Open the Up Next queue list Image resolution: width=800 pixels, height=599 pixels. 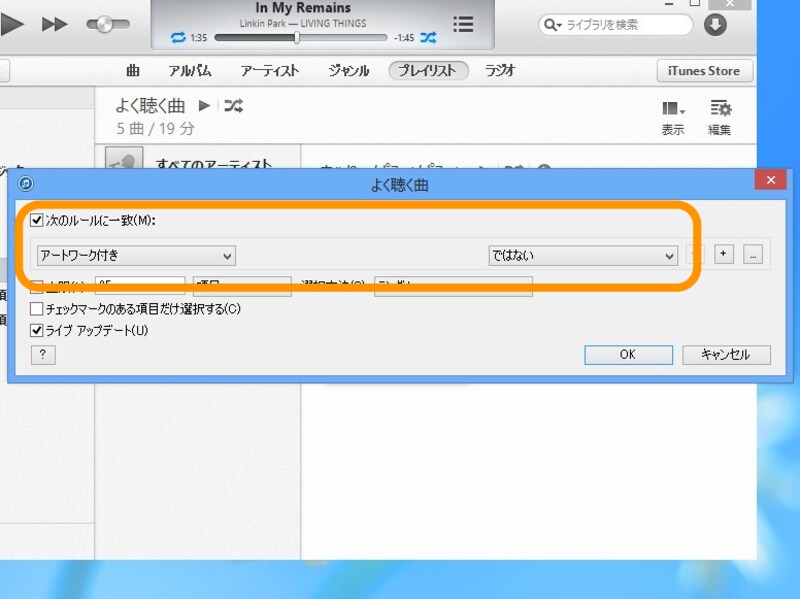pos(463,24)
